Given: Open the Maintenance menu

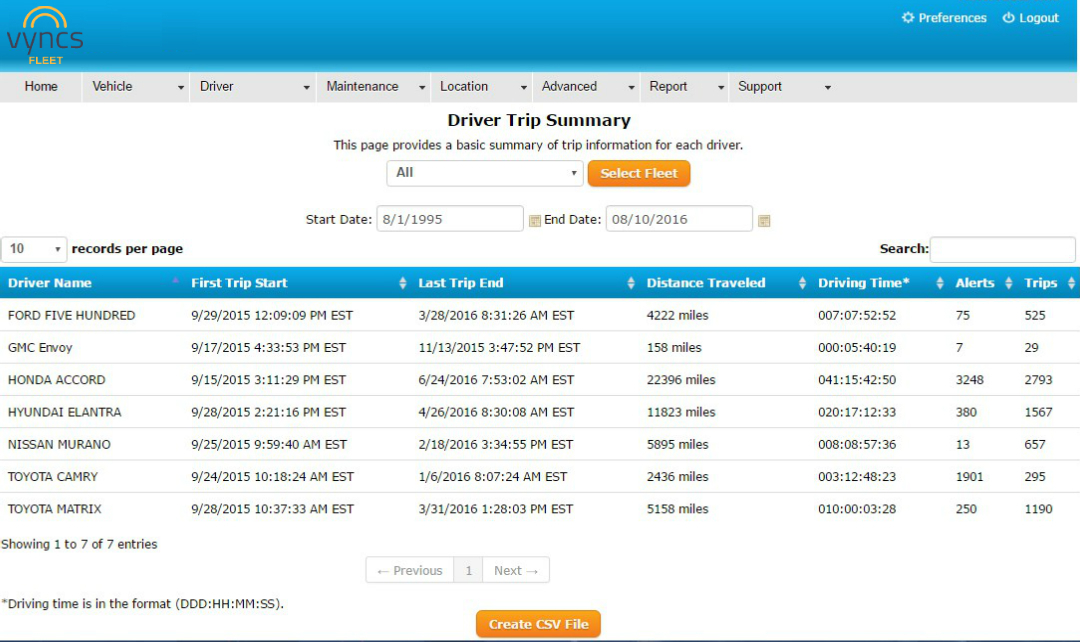Looking at the screenshot, I should click(362, 87).
